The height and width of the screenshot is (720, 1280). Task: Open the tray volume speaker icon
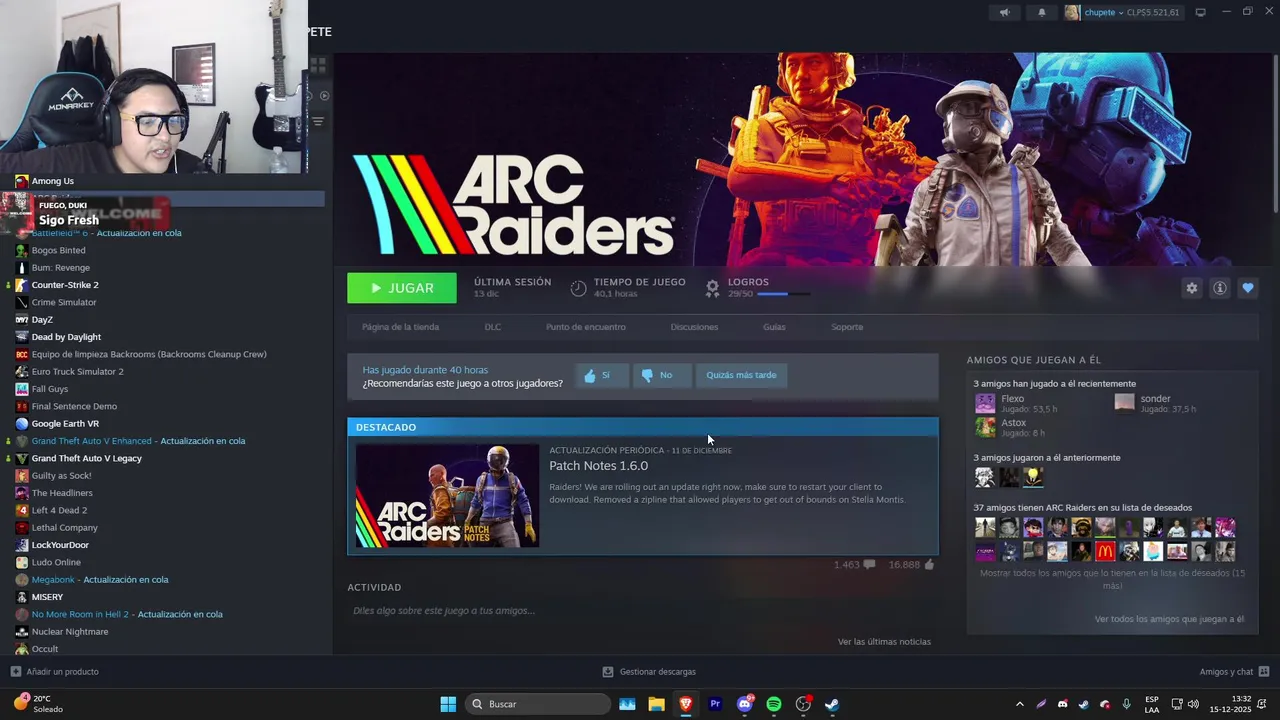[x=1193, y=704]
